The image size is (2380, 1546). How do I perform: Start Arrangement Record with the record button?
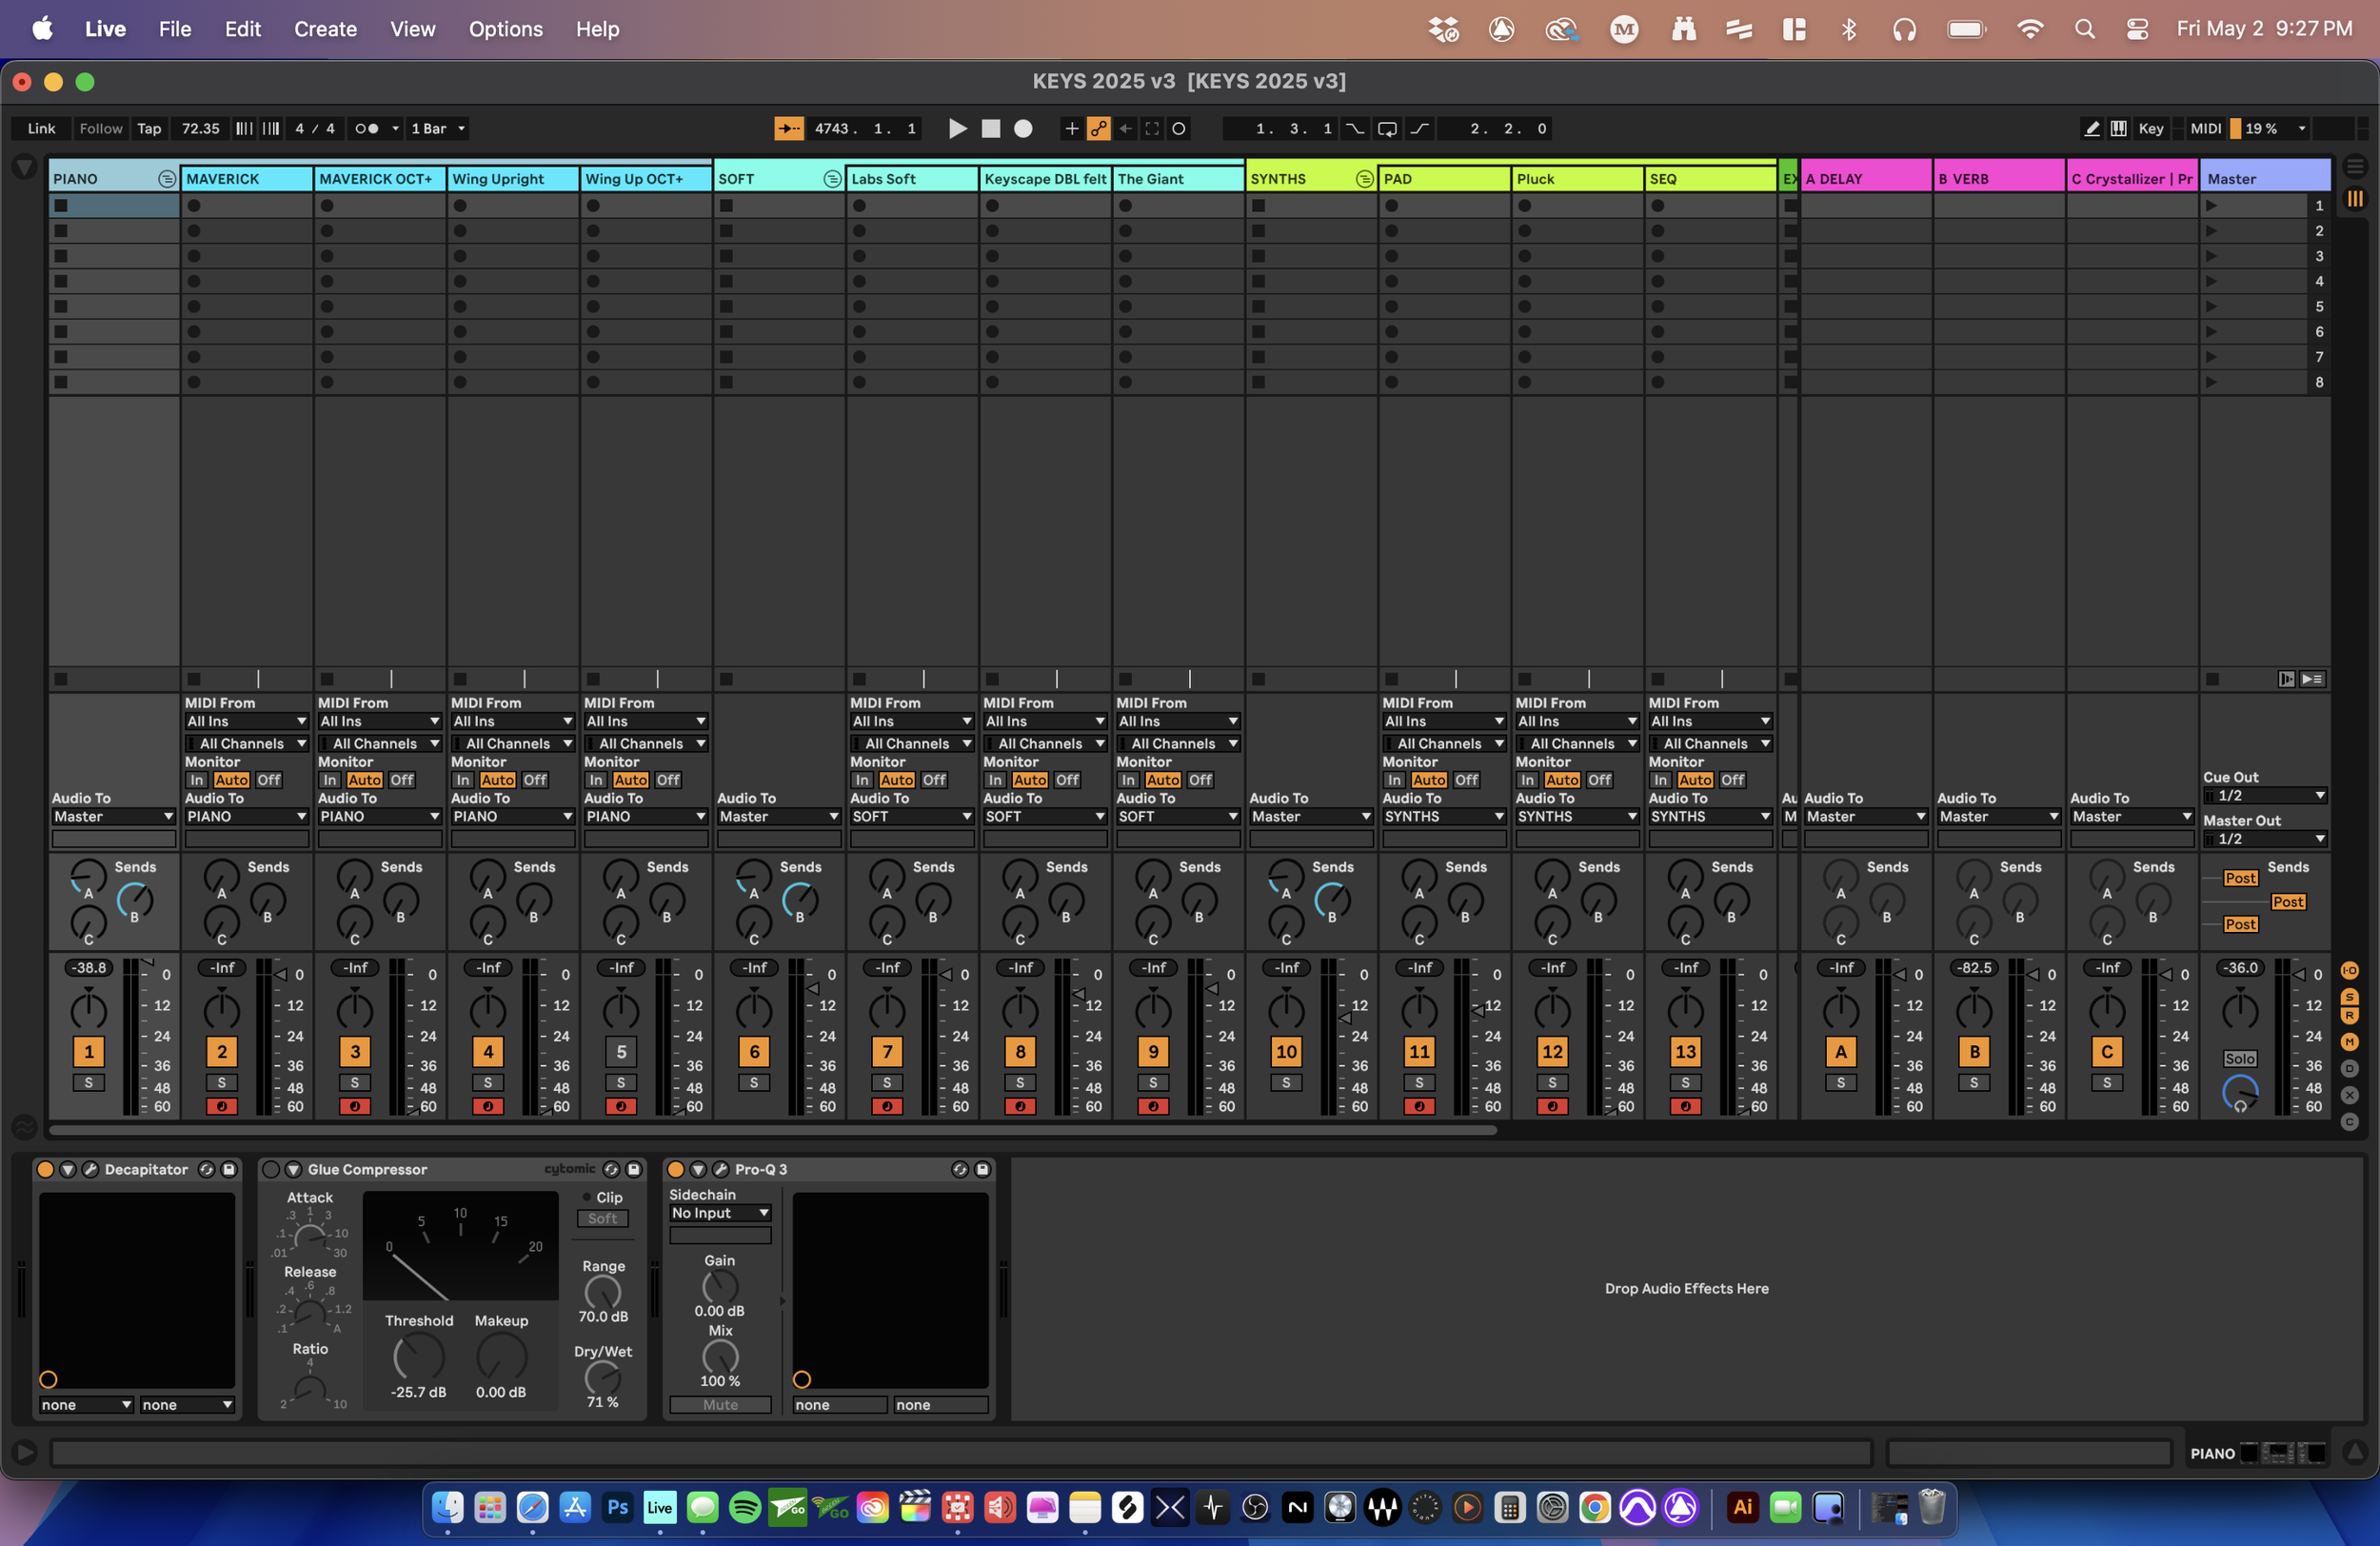[x=1023, y=128]
